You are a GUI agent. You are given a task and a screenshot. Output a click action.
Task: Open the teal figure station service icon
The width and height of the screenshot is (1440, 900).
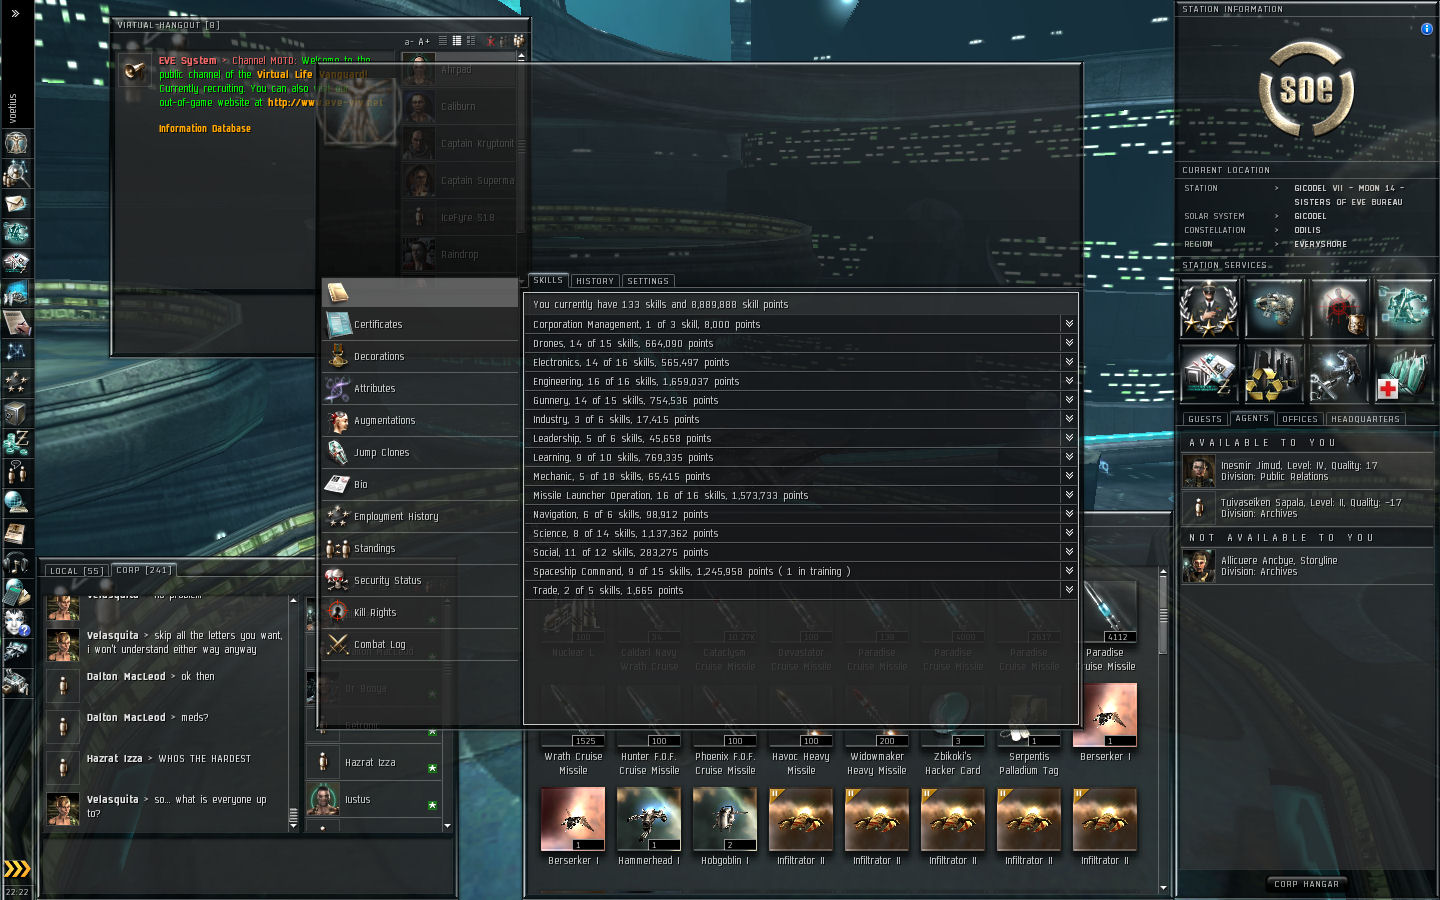click(x=1404, y=308)
